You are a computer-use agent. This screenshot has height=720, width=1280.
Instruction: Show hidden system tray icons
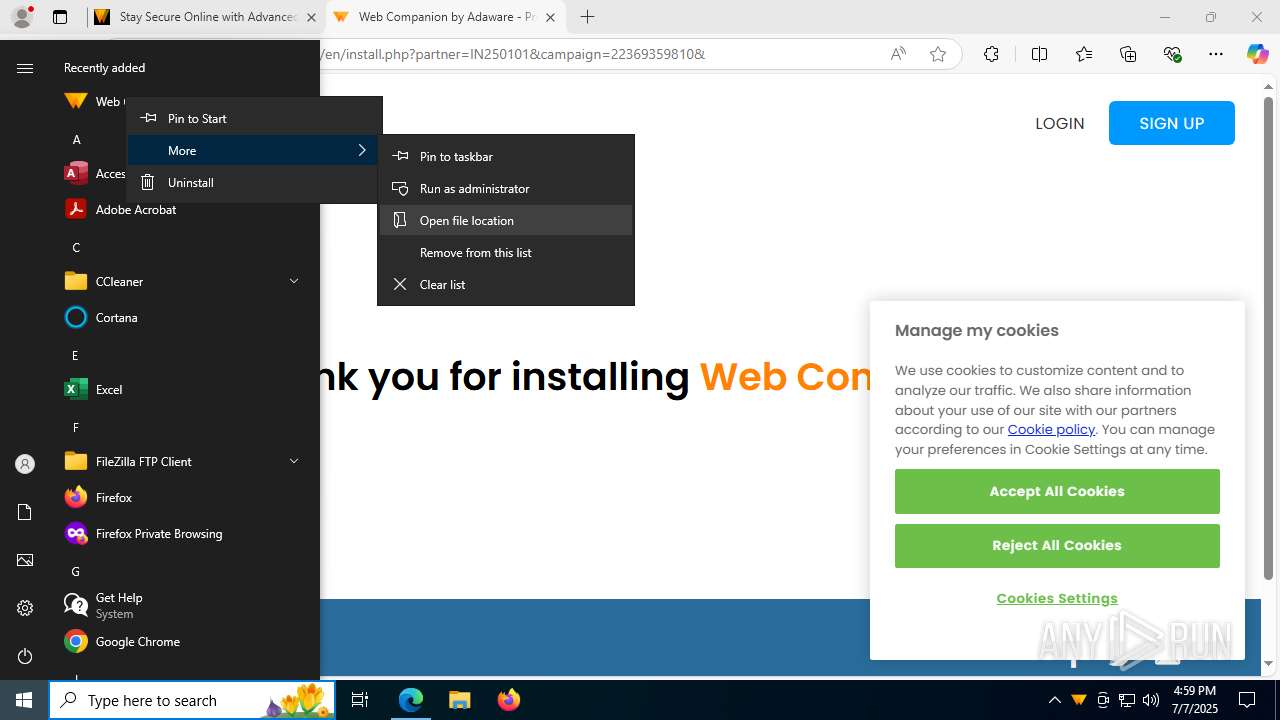[x=1054, y=700]
